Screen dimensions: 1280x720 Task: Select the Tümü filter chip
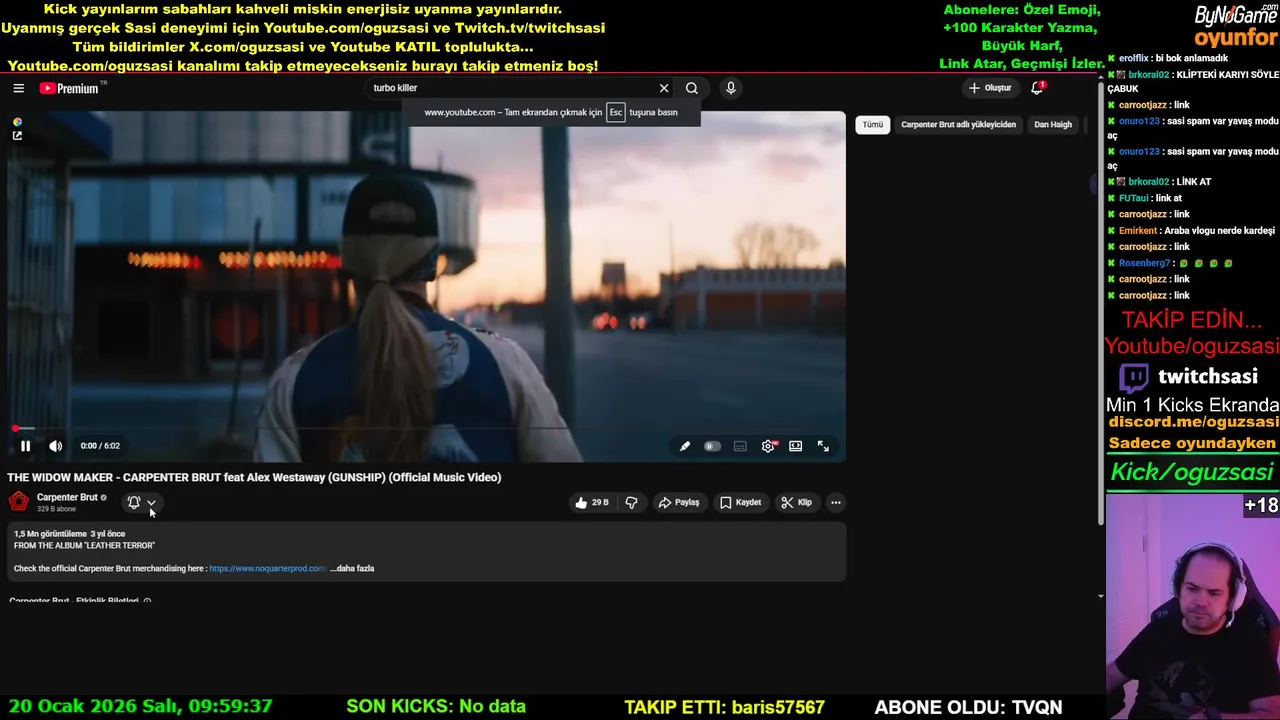click(x=873, y=125)
